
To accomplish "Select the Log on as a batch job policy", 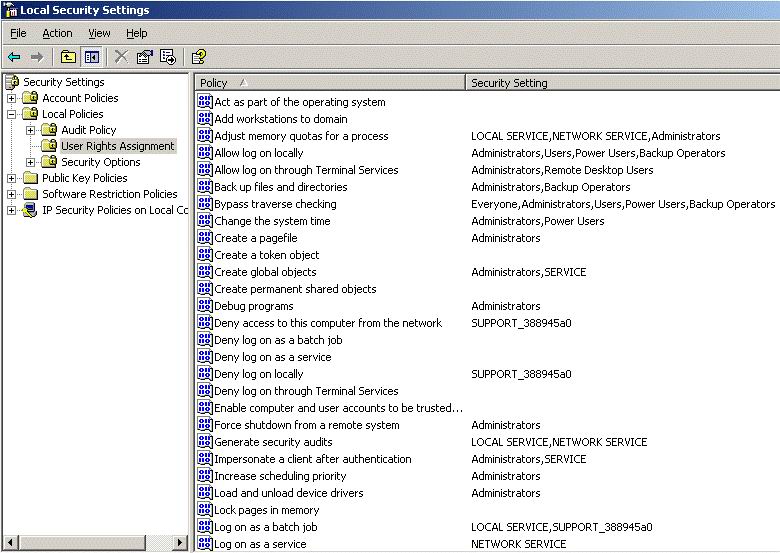I will [x=266, y=527].
